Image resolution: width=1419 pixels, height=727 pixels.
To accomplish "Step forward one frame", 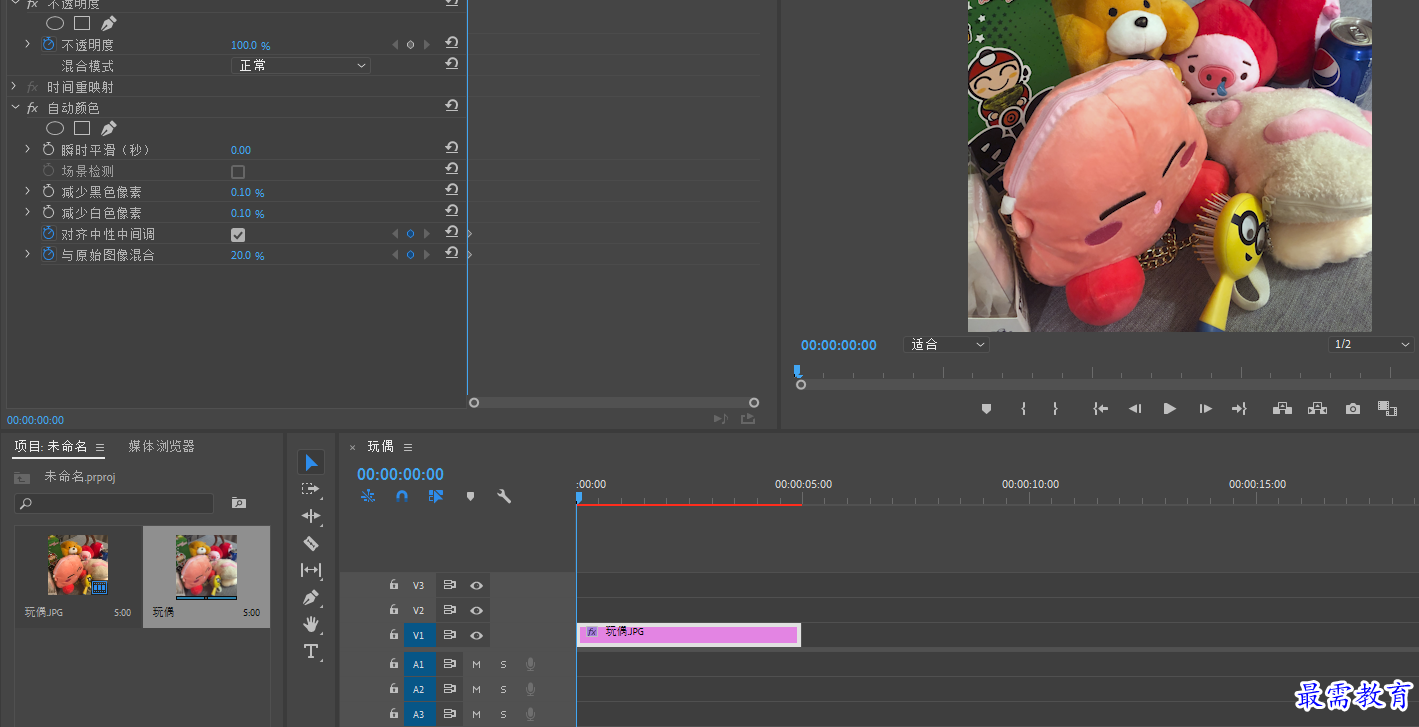I will (x=1205, y=408).
